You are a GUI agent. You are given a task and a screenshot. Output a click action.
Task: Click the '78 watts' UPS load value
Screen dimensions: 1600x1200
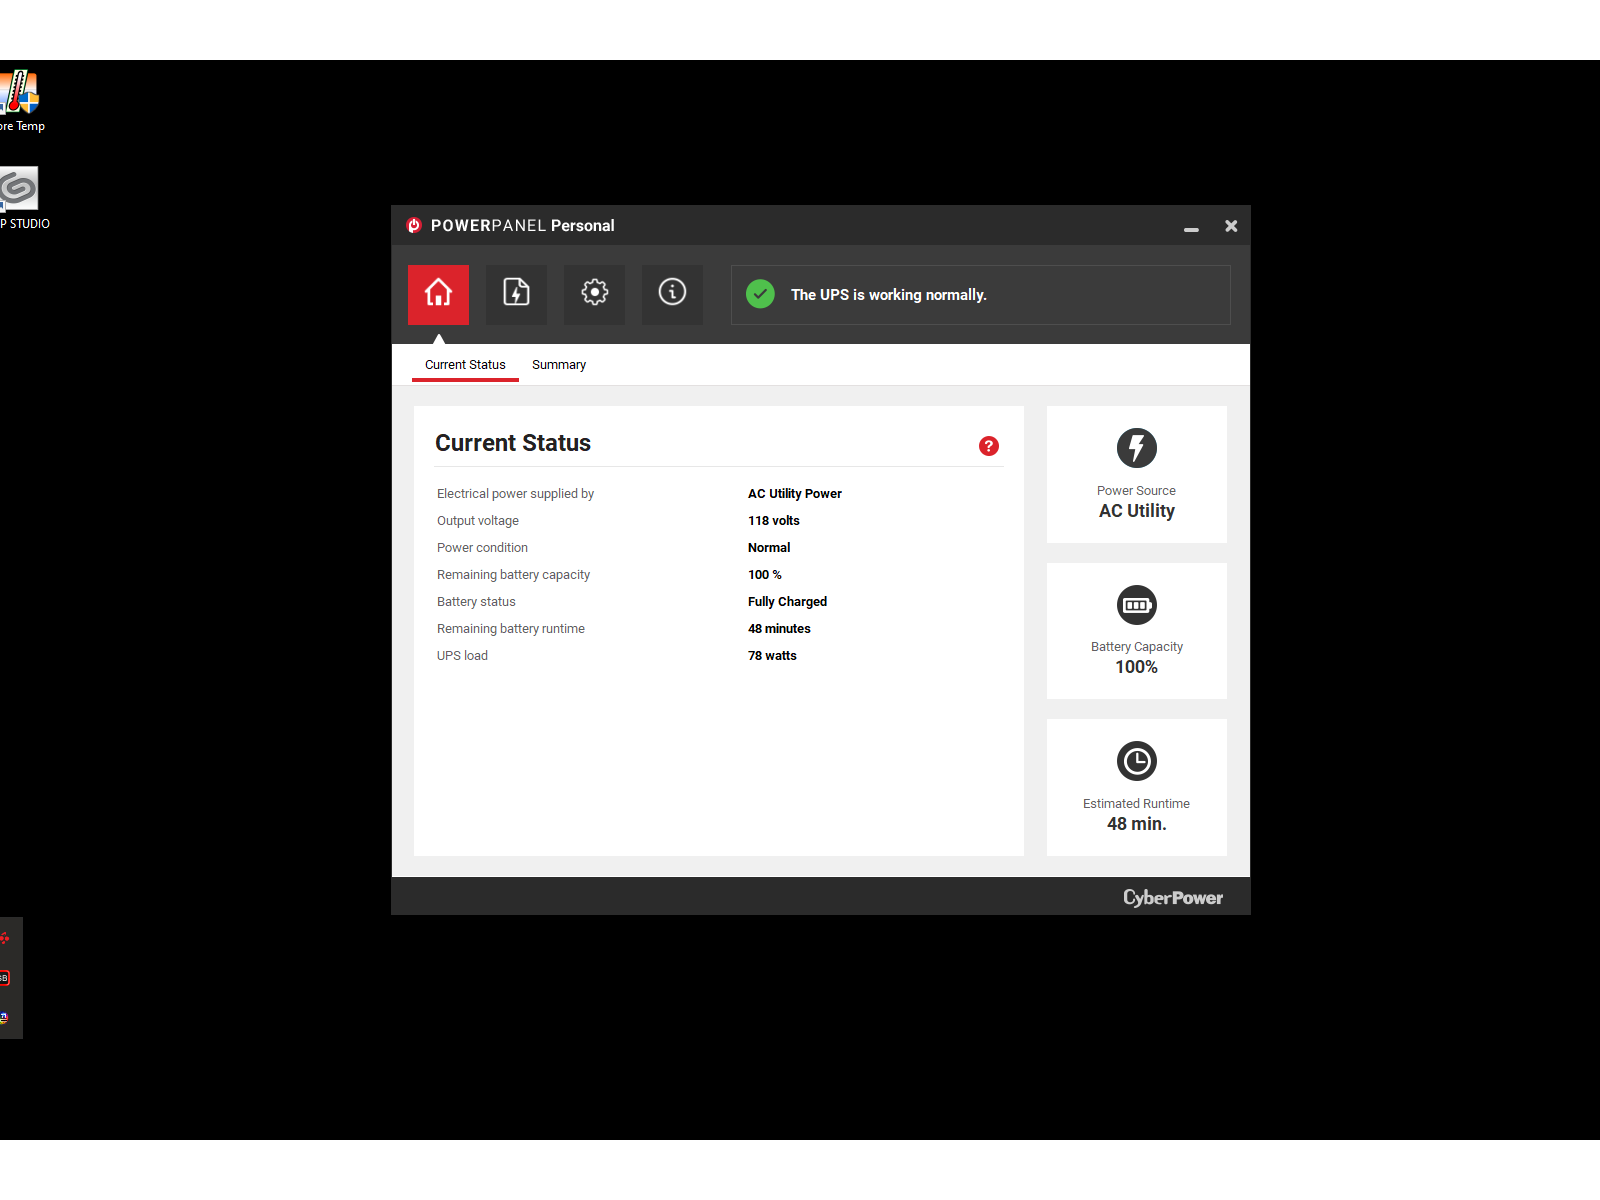(772, 656)
